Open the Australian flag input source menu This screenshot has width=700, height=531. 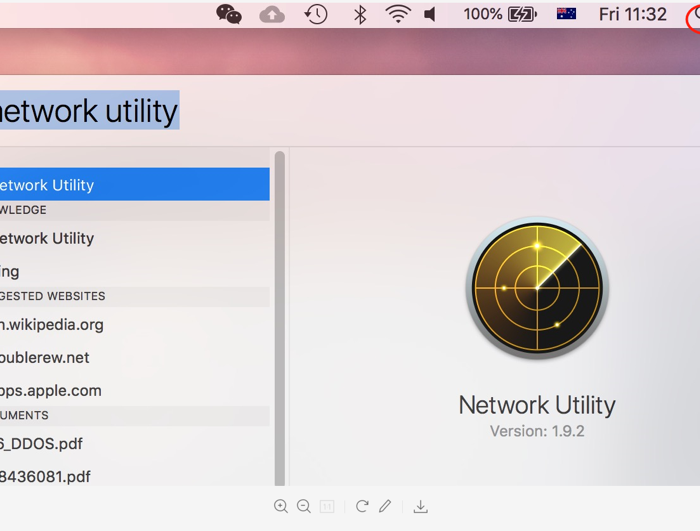566,14
